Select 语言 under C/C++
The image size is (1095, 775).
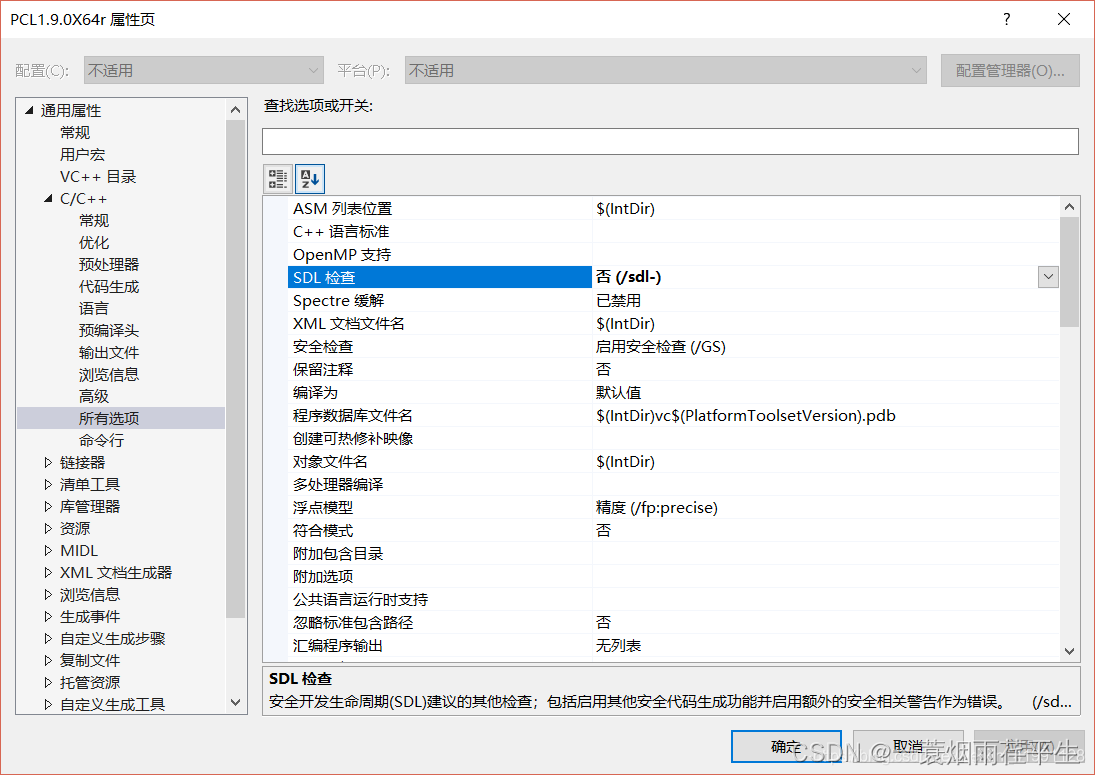(x=94, y=309)
